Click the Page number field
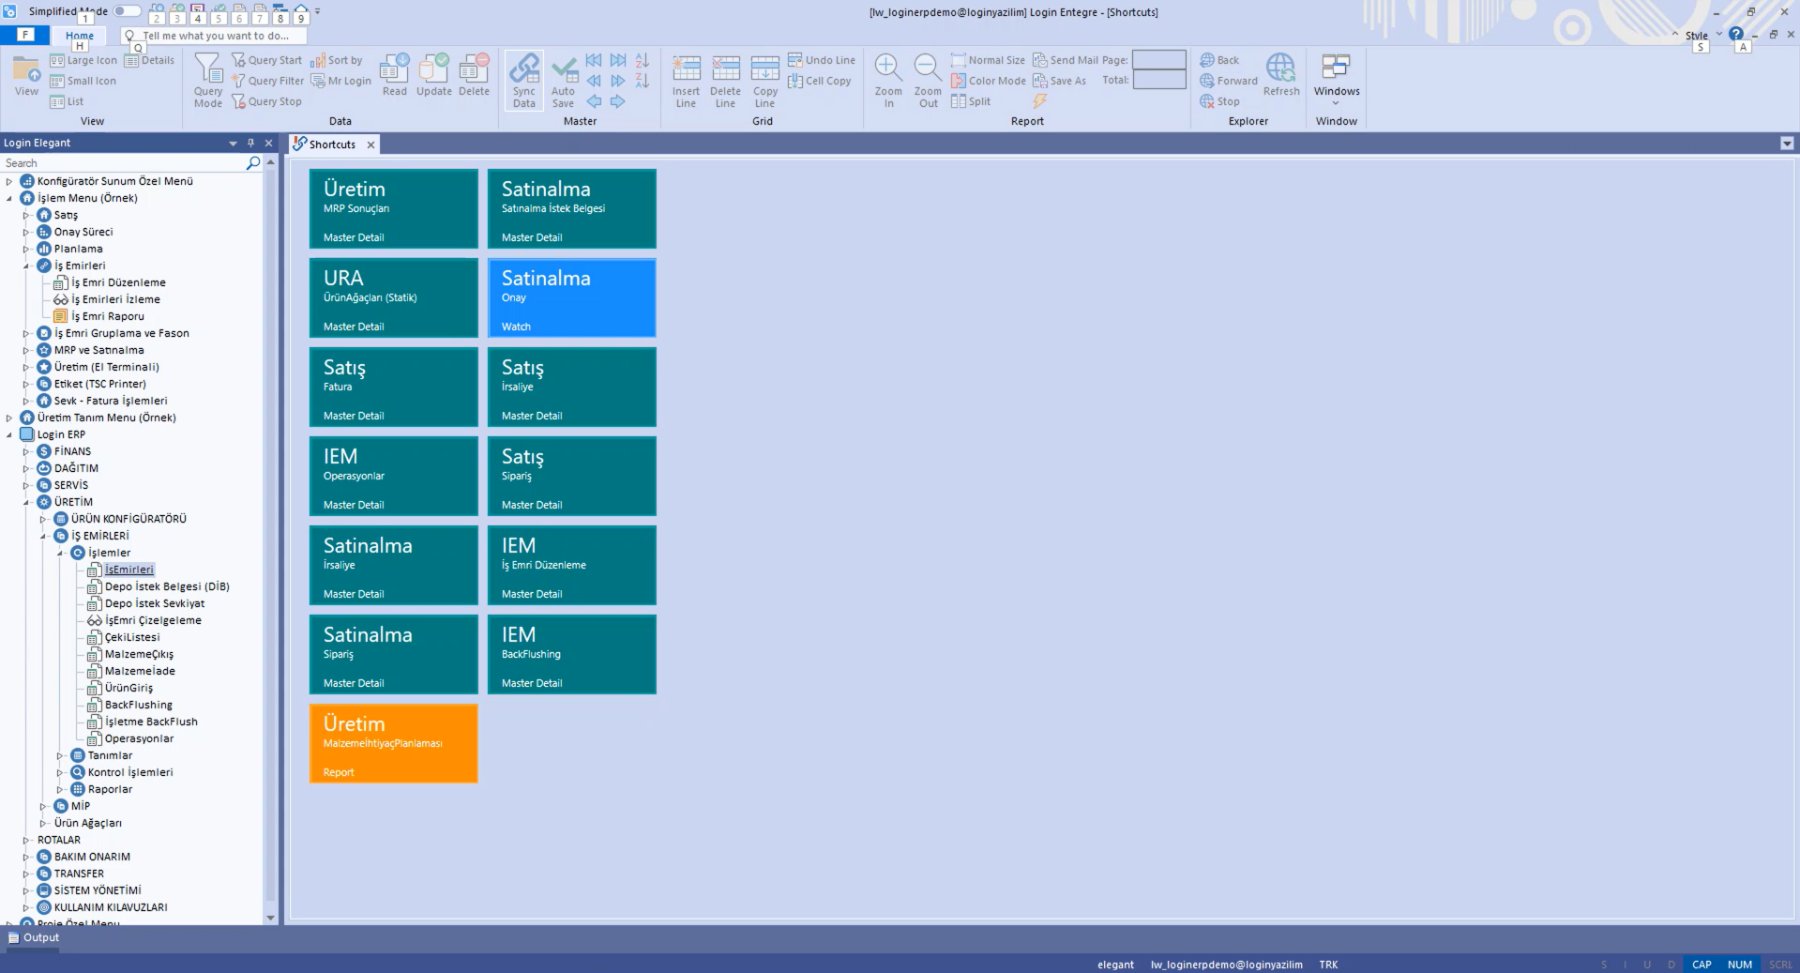 (1159, 60)
